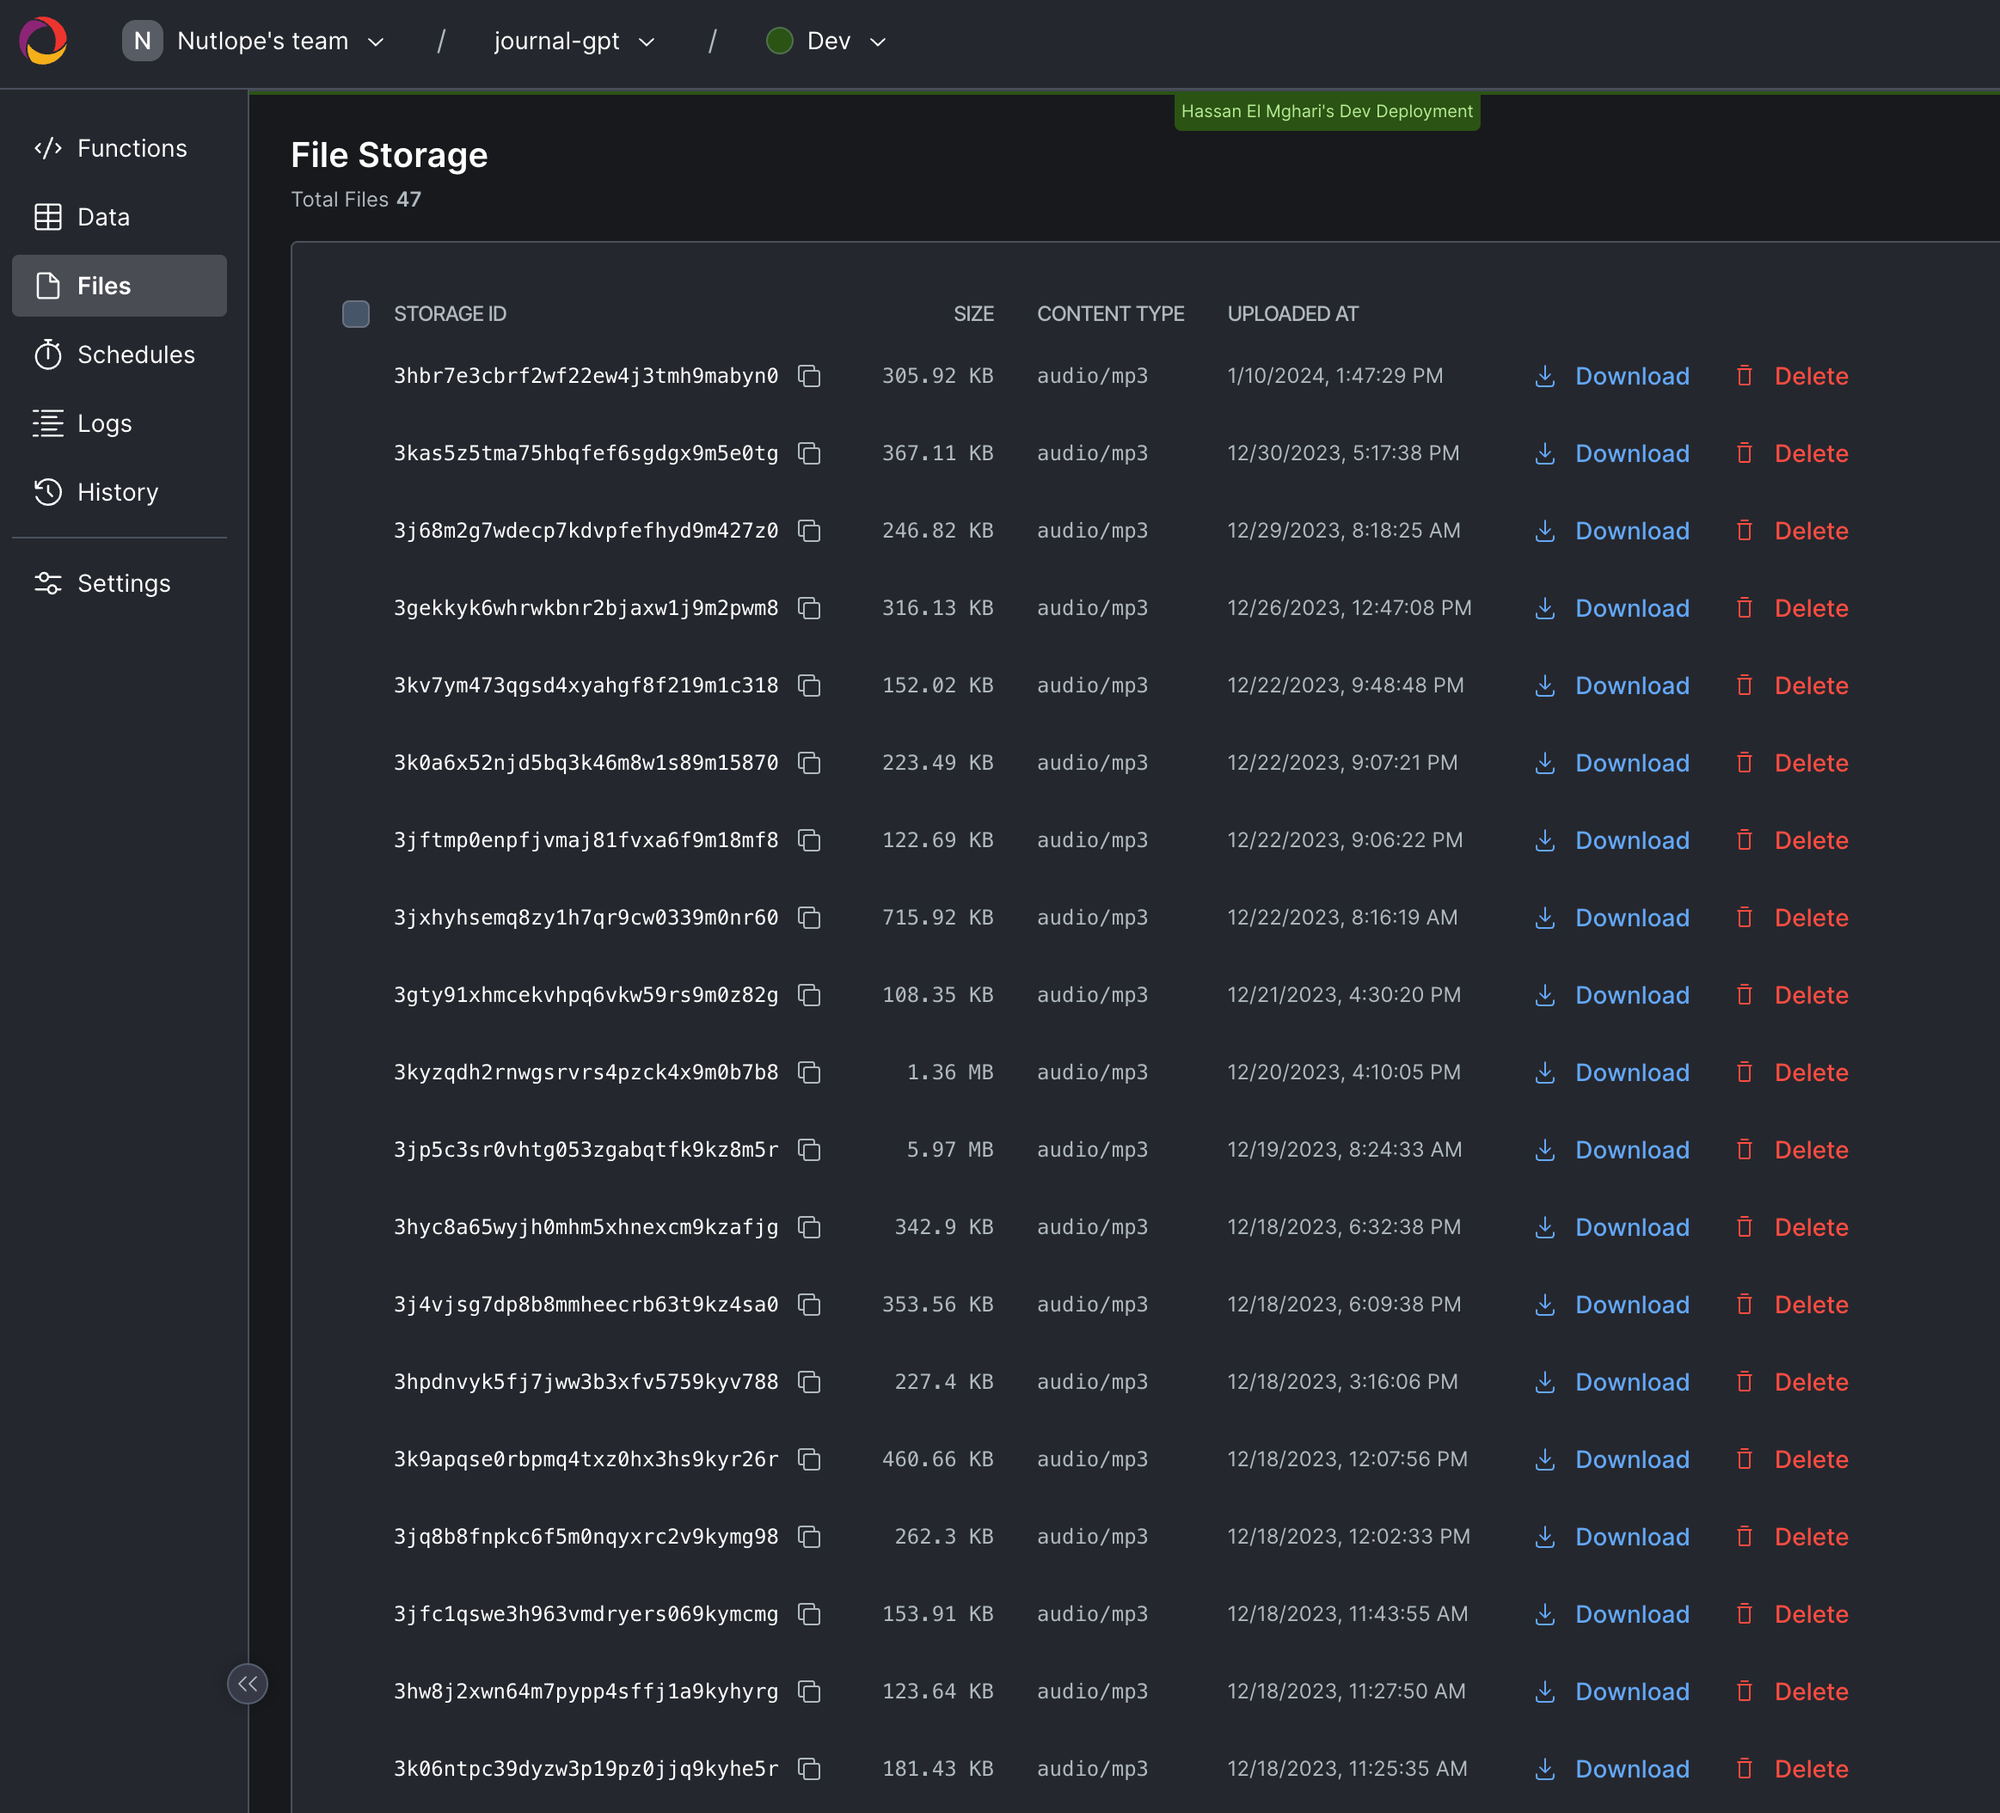Screen dimensions: 2000x1813
Task: Copy storage ID 3hpdnvyk5fj7jww3b3xfv5759kyv788
Action: [x=809, y=1382]
